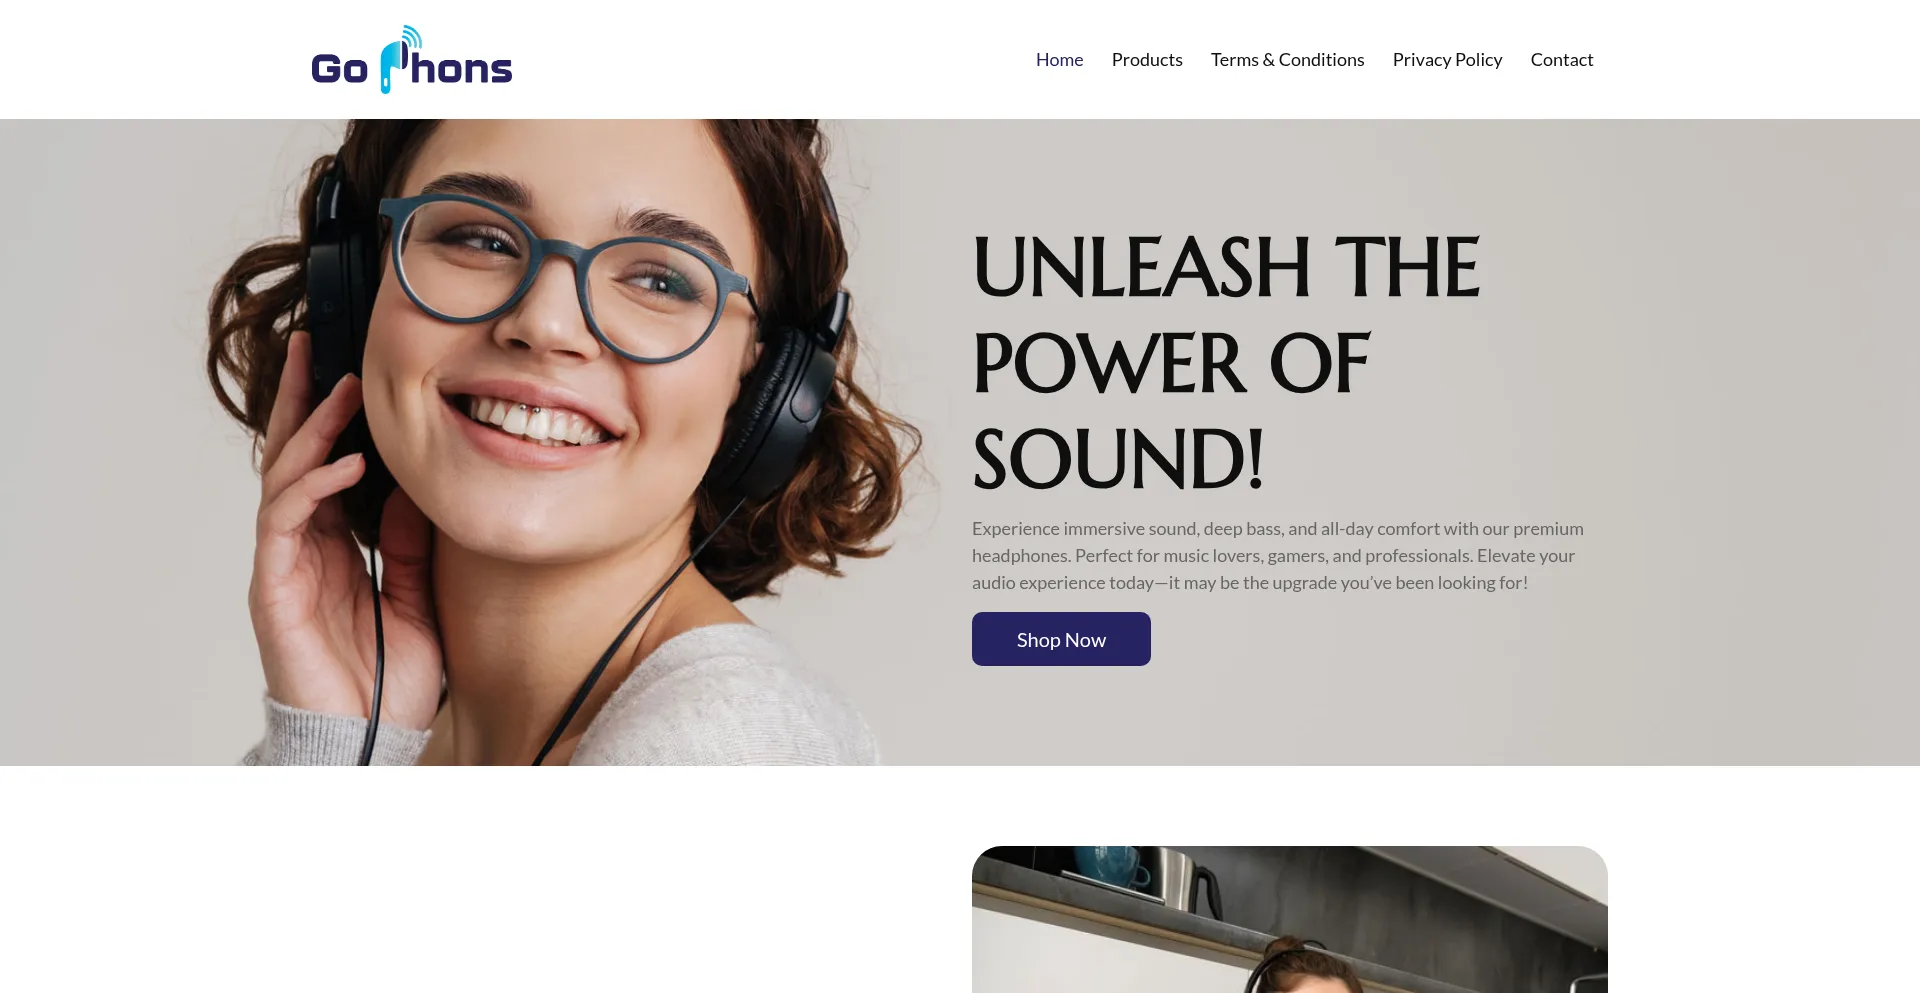Visit the Privacy Policy page
The width and height of the screenshot is (1920, 993).
point(1447,60)
